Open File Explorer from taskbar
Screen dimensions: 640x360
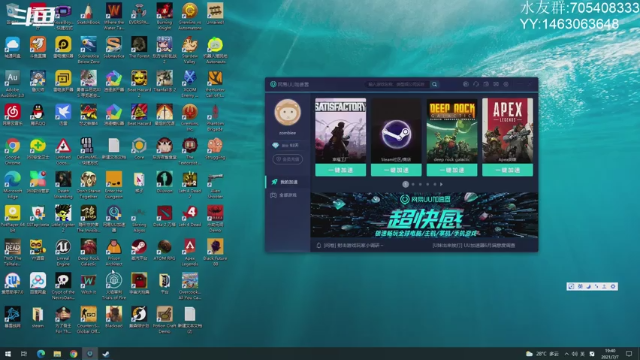[x=57, y=354]
